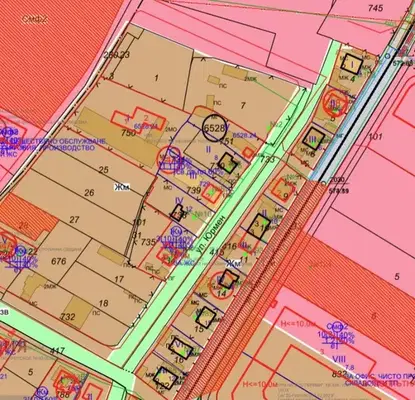Select parcel number 7

pos(243,106)
